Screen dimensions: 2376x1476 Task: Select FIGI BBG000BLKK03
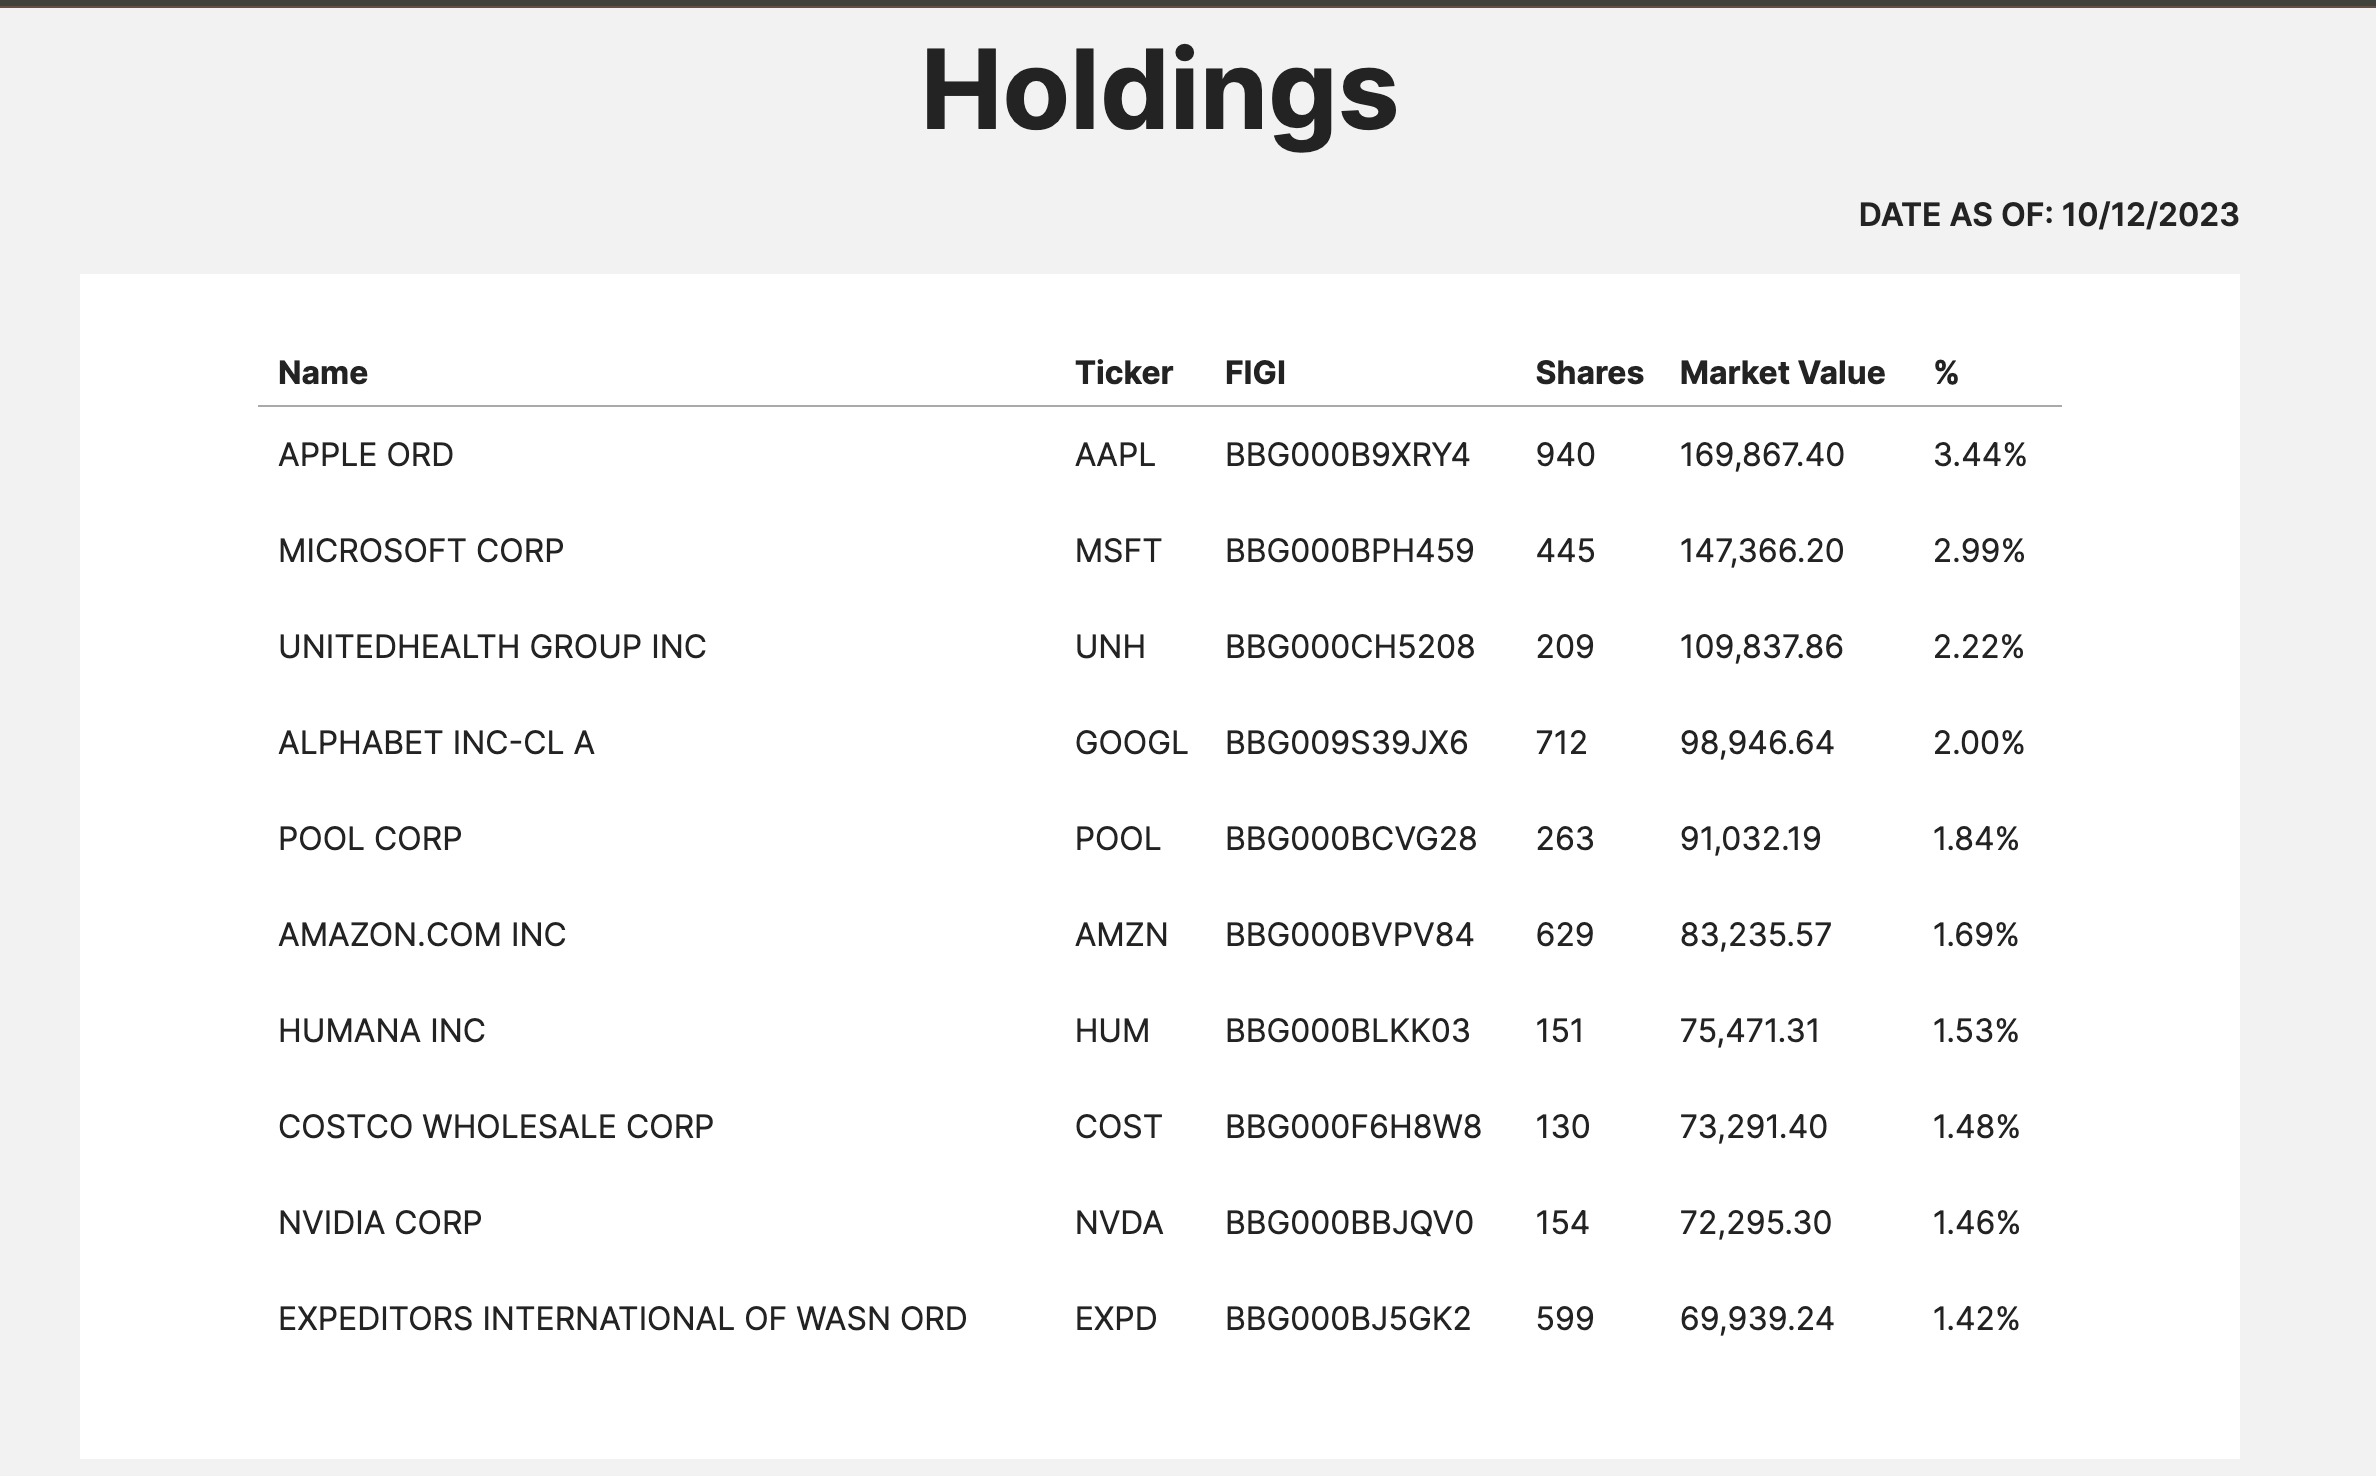pyautogui.click(x=1347, y=1031)
